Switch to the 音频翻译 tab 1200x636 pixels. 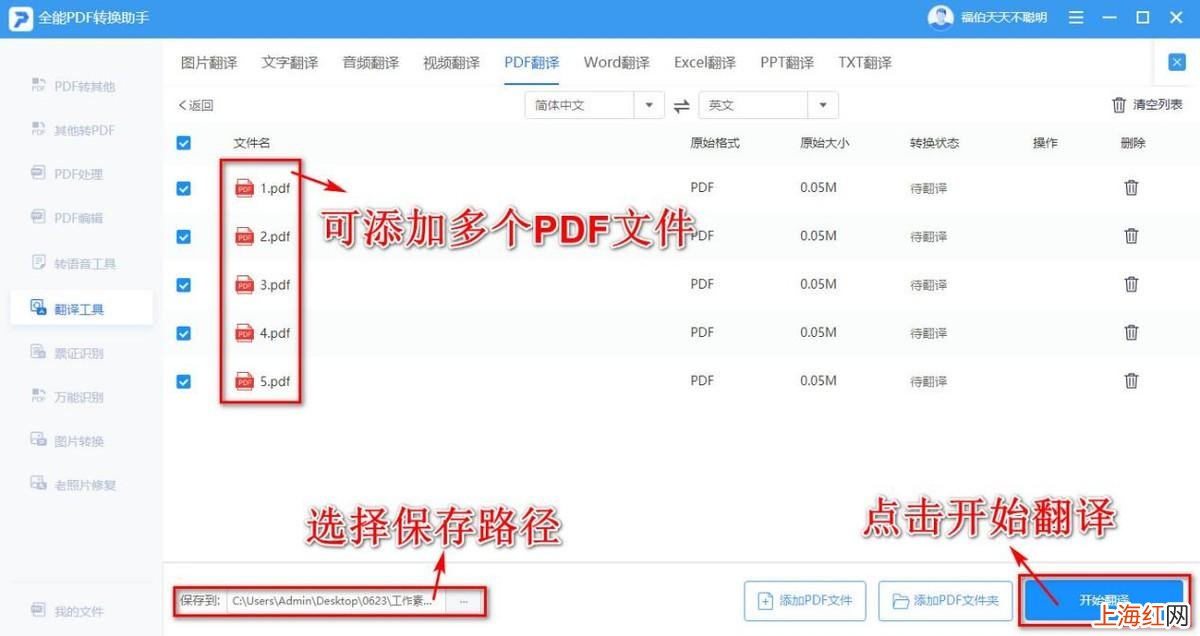coord(371,62)
